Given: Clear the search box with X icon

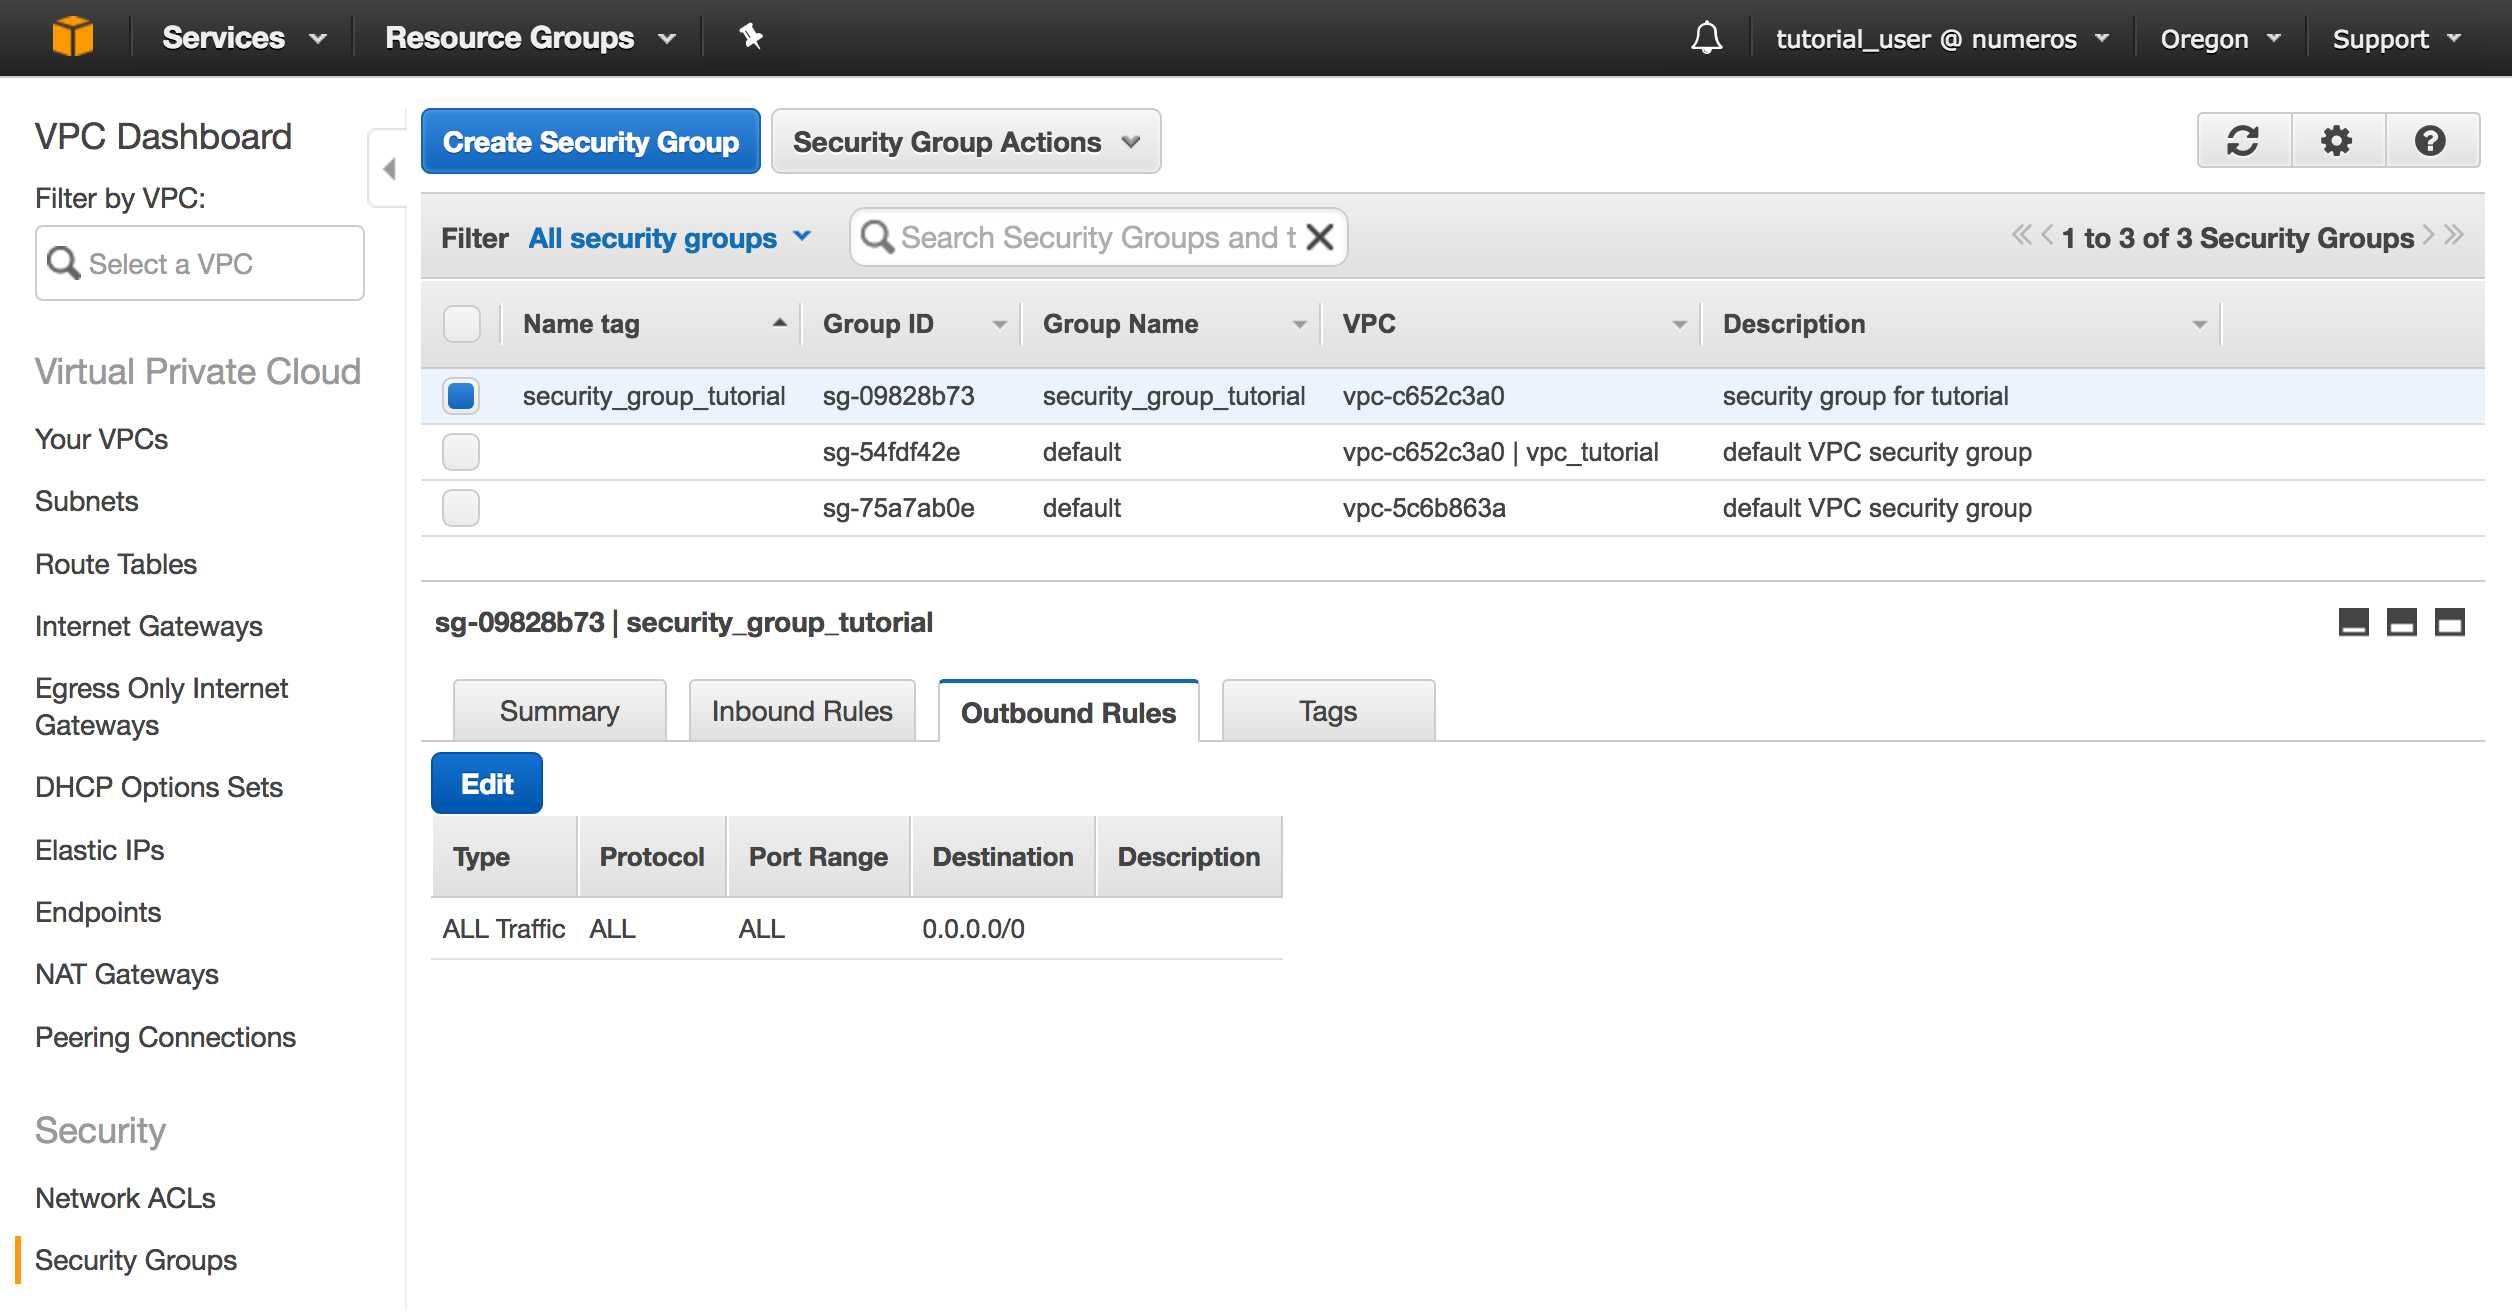Looking at the screenshot, I should pos(1320,237).
